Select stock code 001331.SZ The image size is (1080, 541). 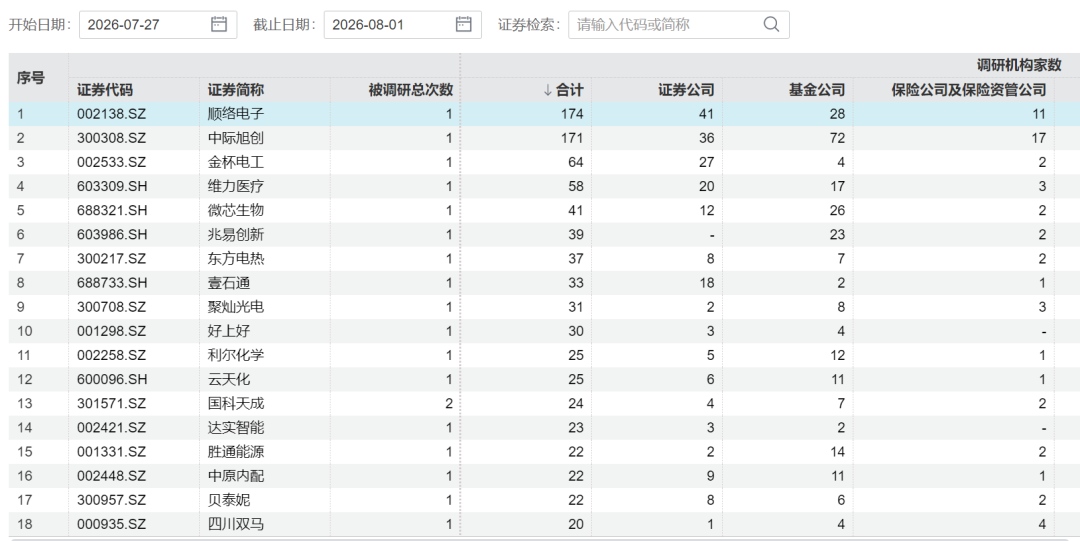tap(112, 452)
